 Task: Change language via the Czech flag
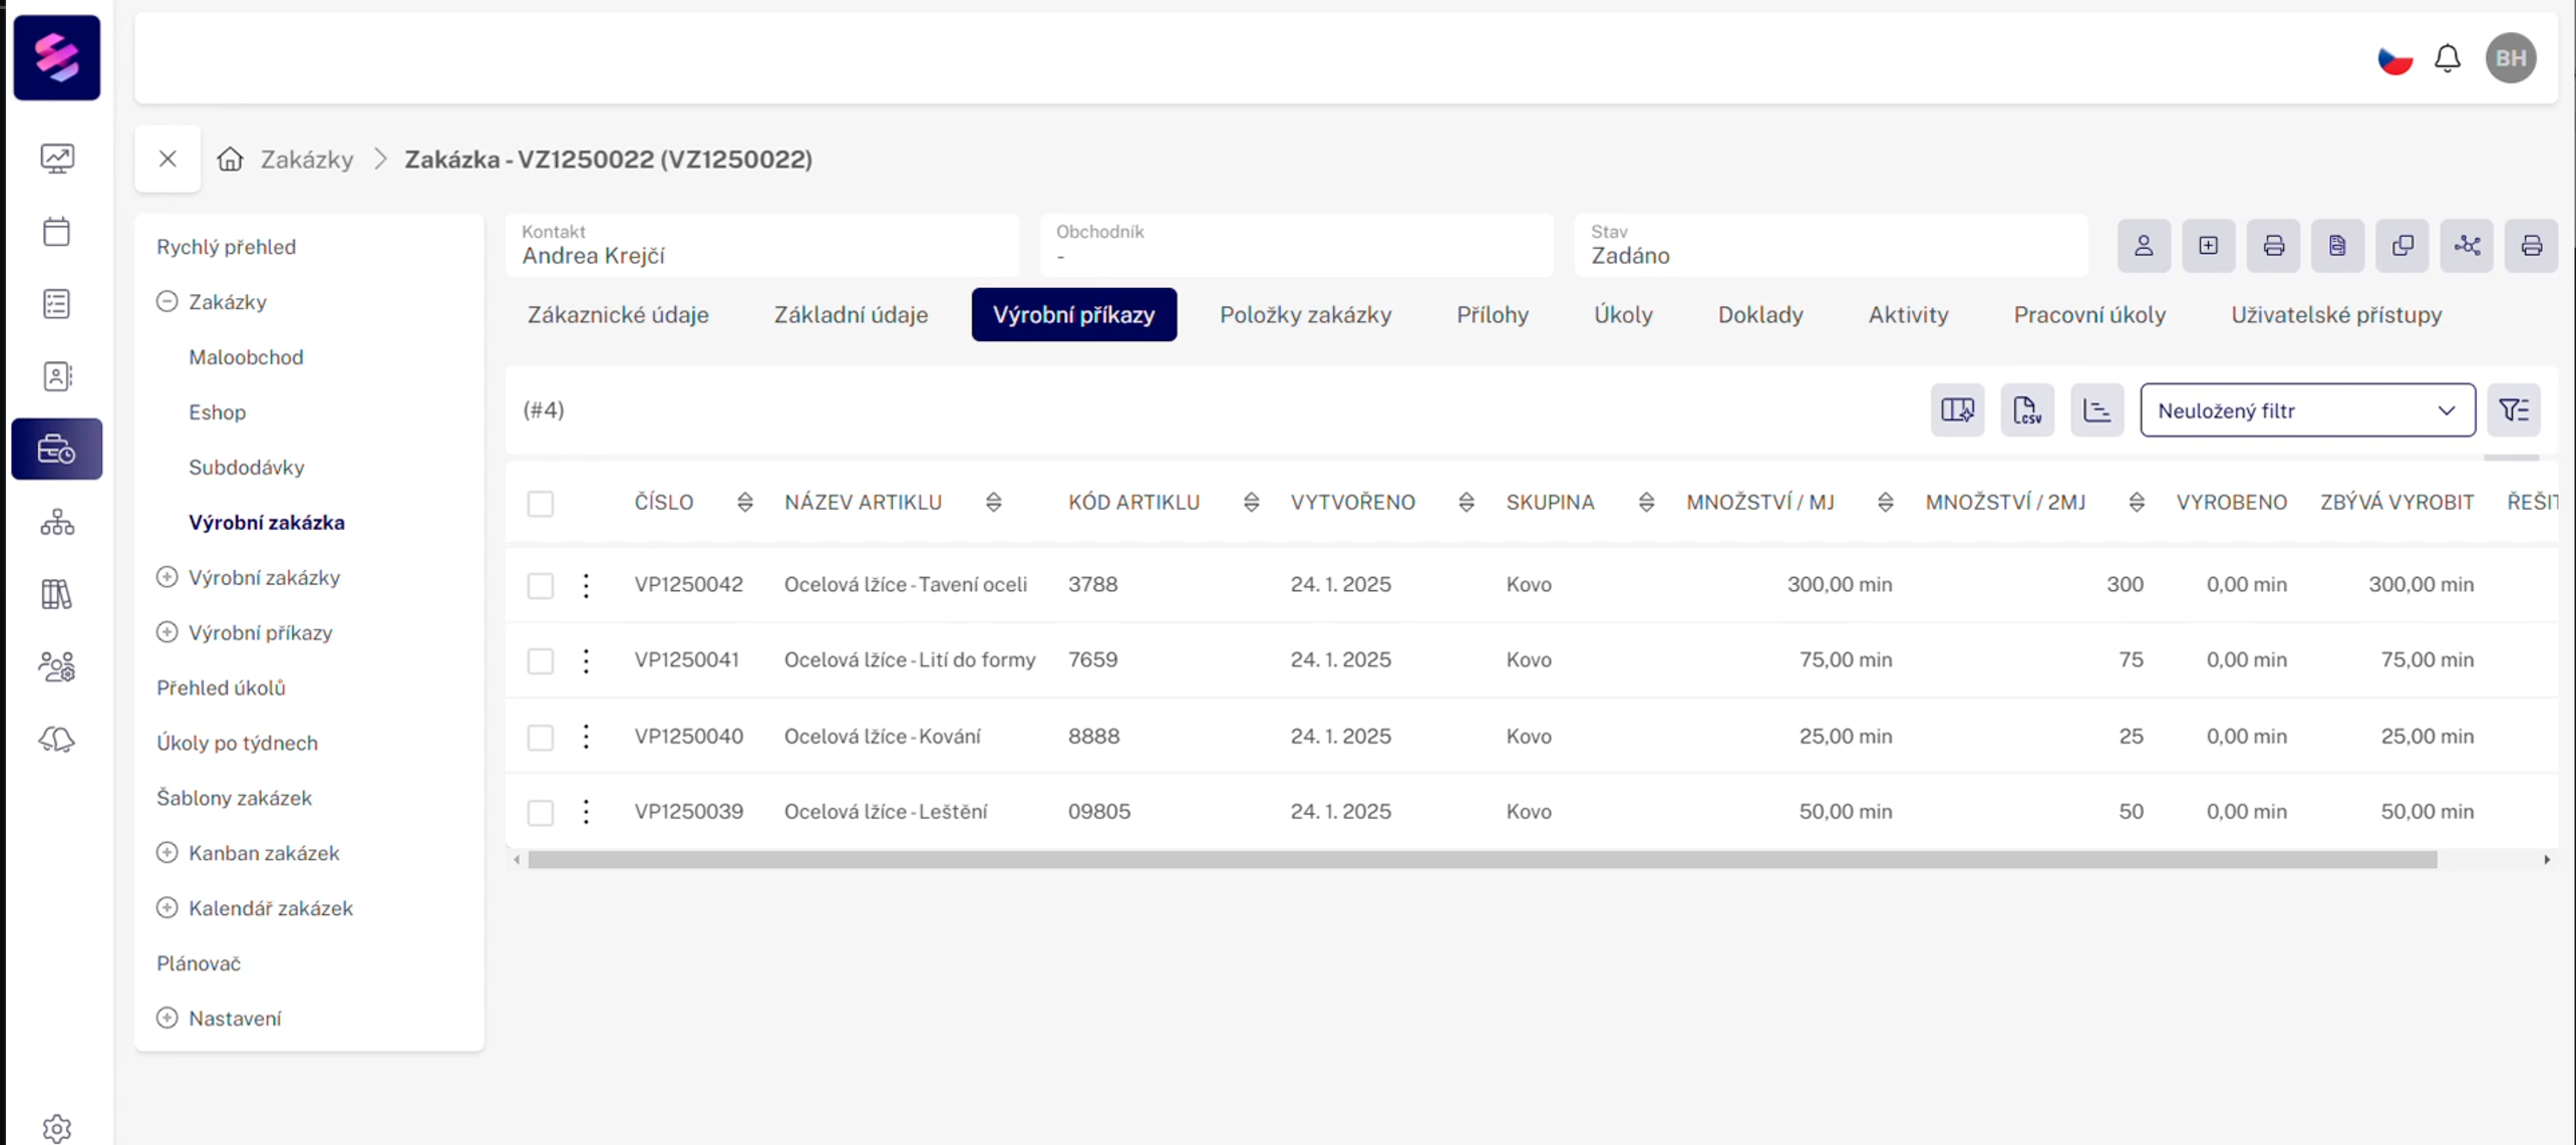tap(2394, 60)
